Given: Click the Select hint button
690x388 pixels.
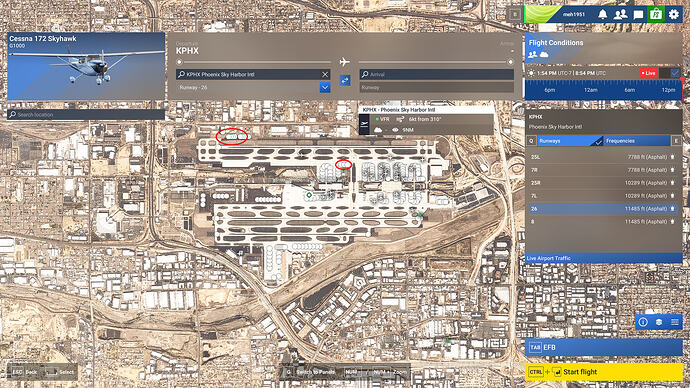Looking at the screenshot, I should point(60,372).
